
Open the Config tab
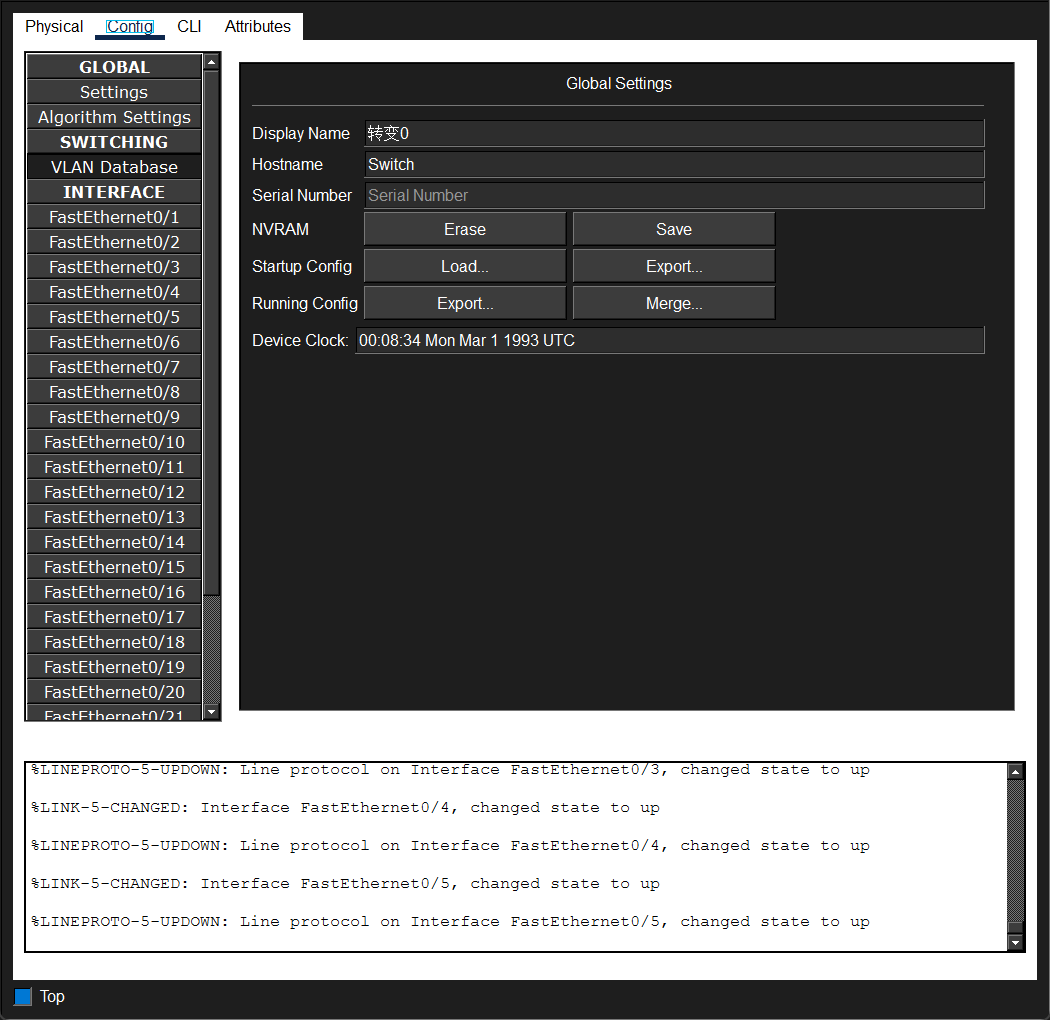pyautogui.click(x=130, y=26)
